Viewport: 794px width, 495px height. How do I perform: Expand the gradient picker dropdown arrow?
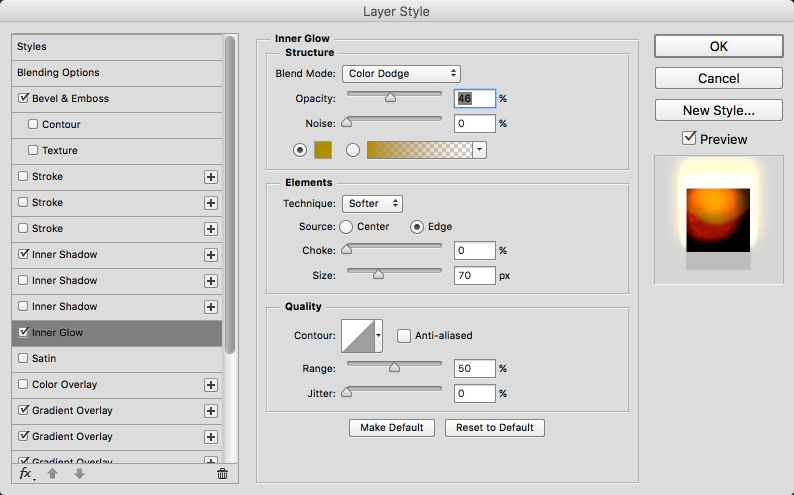click(x=479, y=149)
